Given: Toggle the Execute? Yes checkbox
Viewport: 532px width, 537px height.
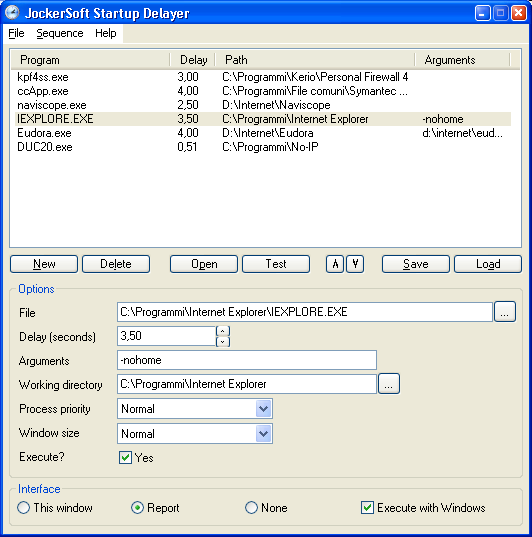Looking at the screenshot, I should pyautogui.click(x=125, y=458).
